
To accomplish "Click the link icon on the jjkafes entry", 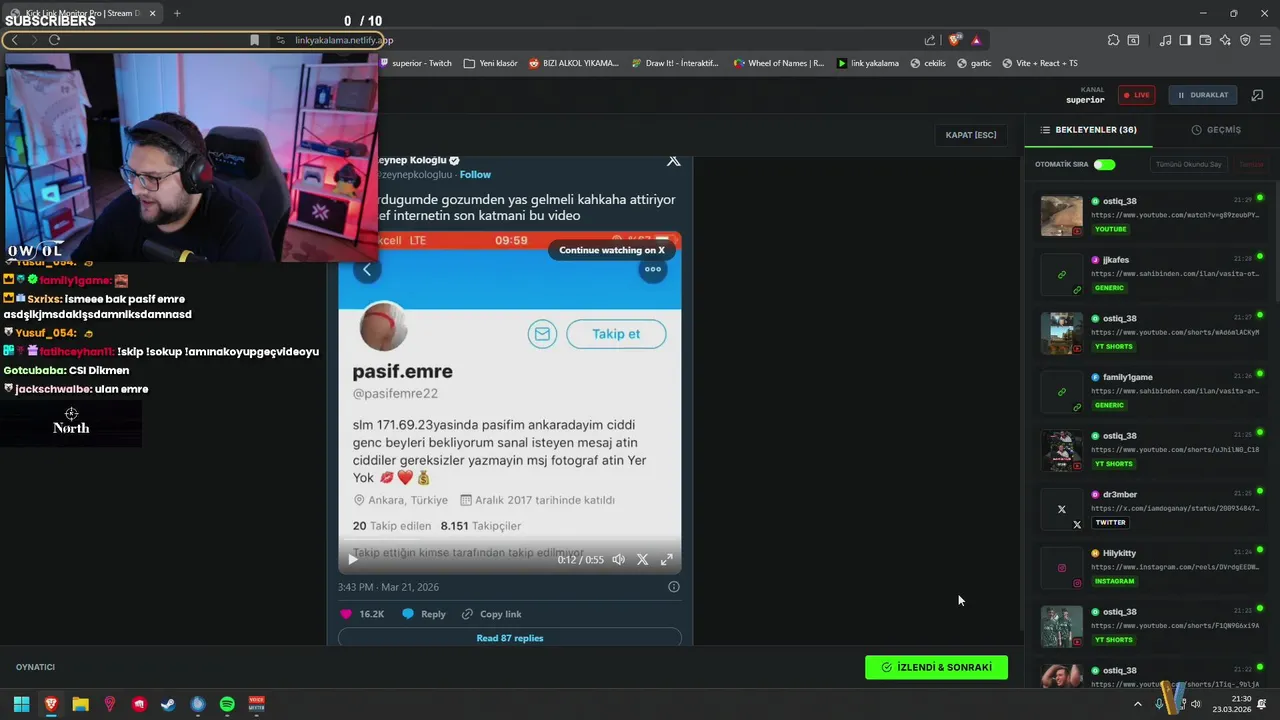I will pos(1061,275).
